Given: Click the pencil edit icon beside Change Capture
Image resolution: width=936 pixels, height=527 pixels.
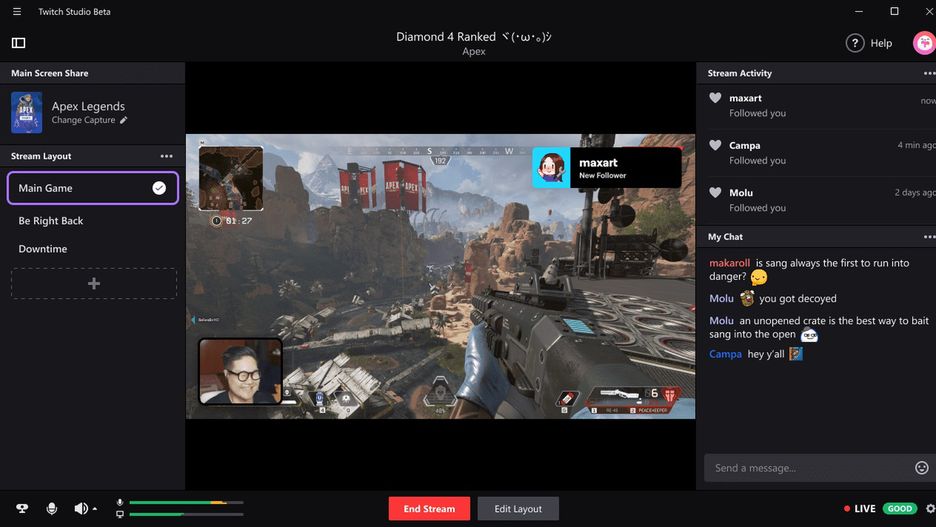Looking at the screenshot, I should click(124, 120).
